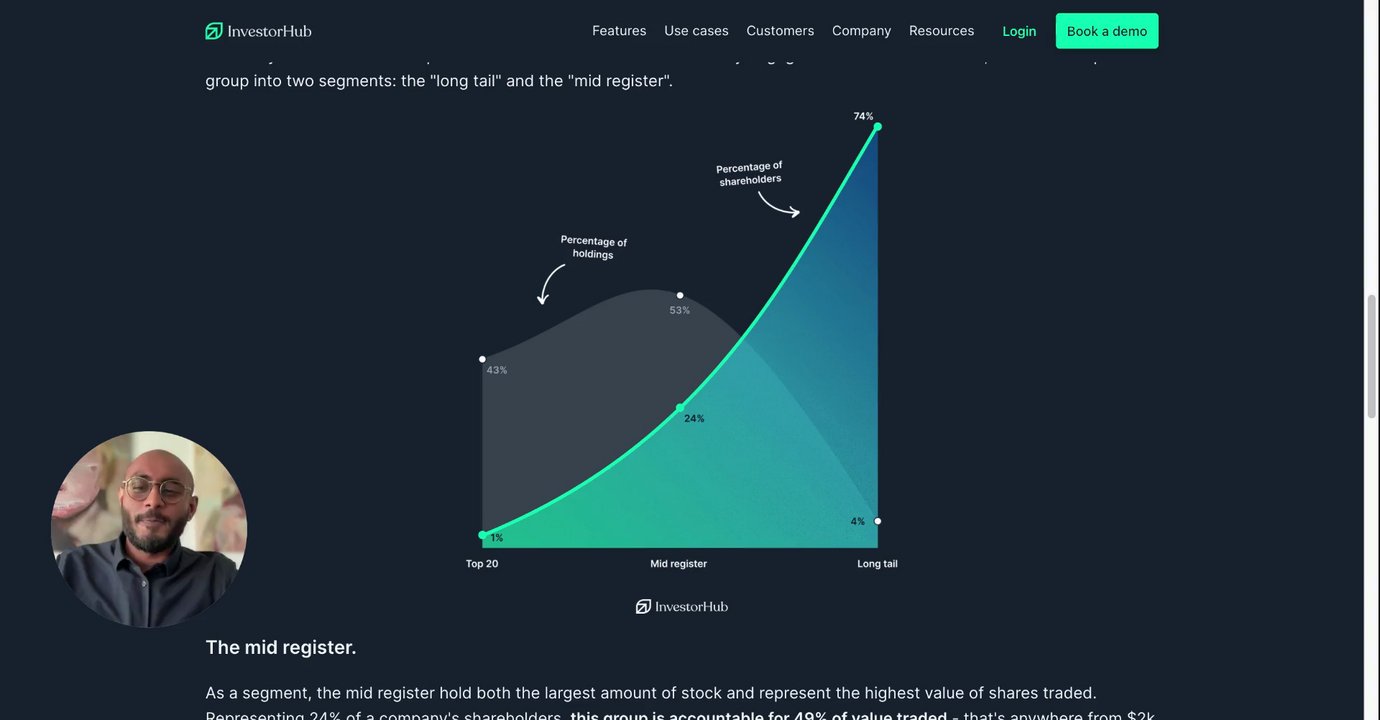This screenshot has width=1380, height=720.
Task: Click the 24% green data point
Action: [680, 407]
